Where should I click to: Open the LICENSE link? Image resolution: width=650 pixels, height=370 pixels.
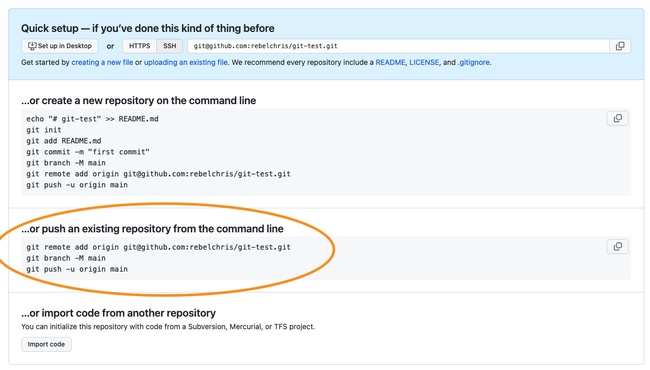click(424, 63)
